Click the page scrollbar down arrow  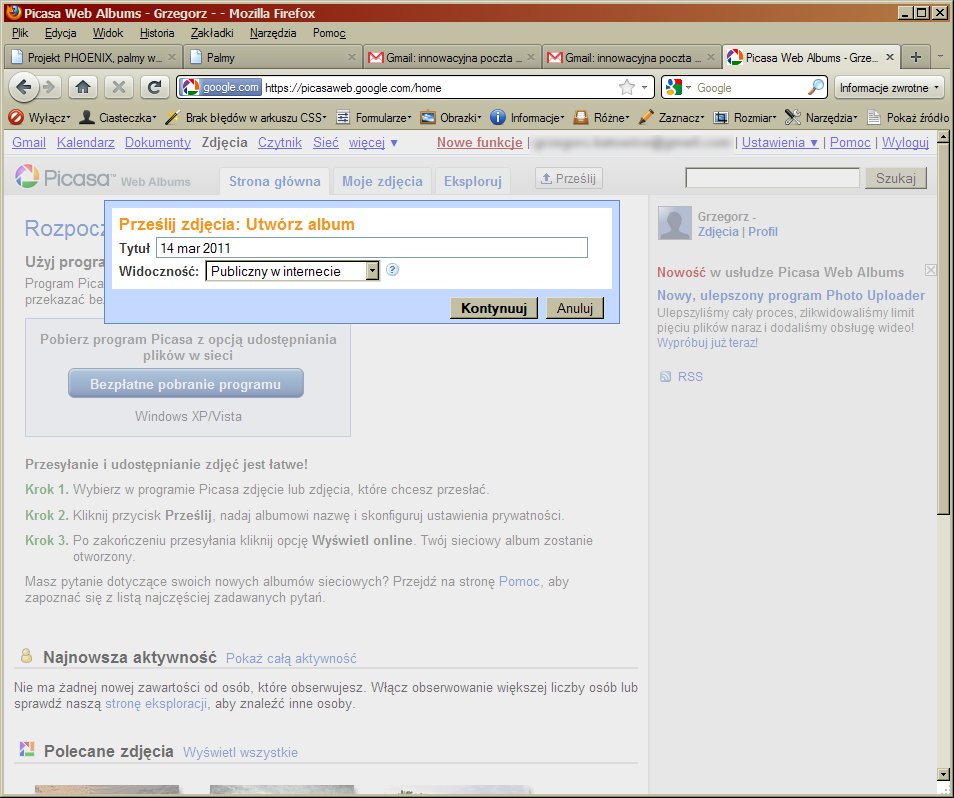click(943, 775)
